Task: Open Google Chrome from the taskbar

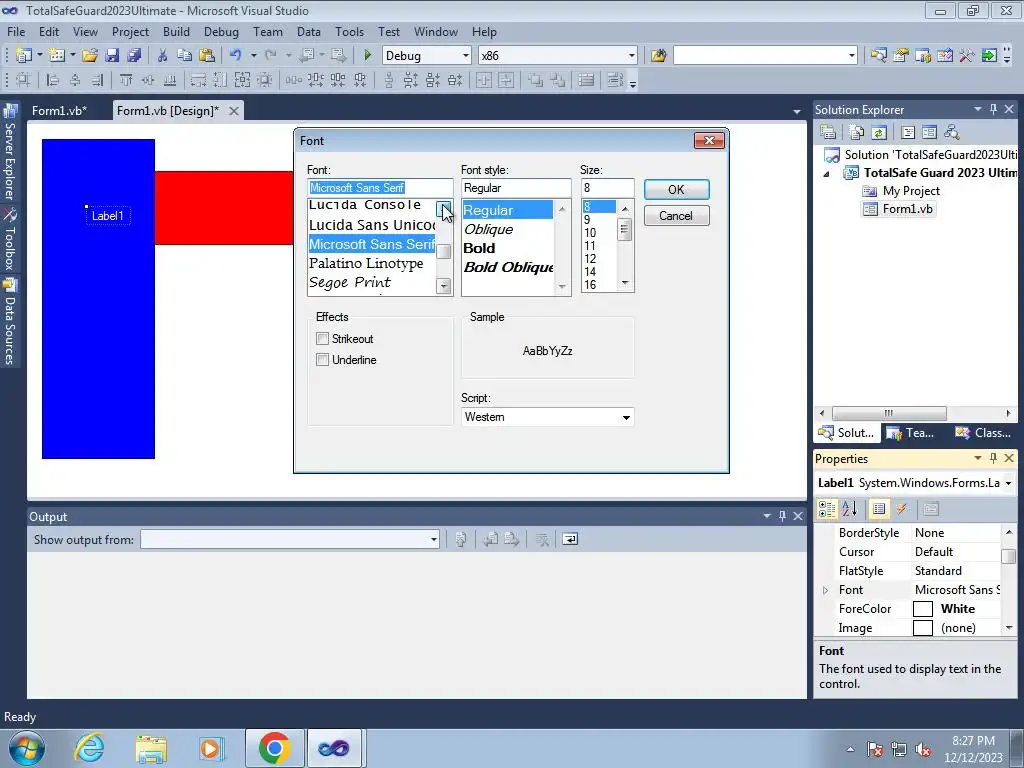Action: [x=274, y=748]
